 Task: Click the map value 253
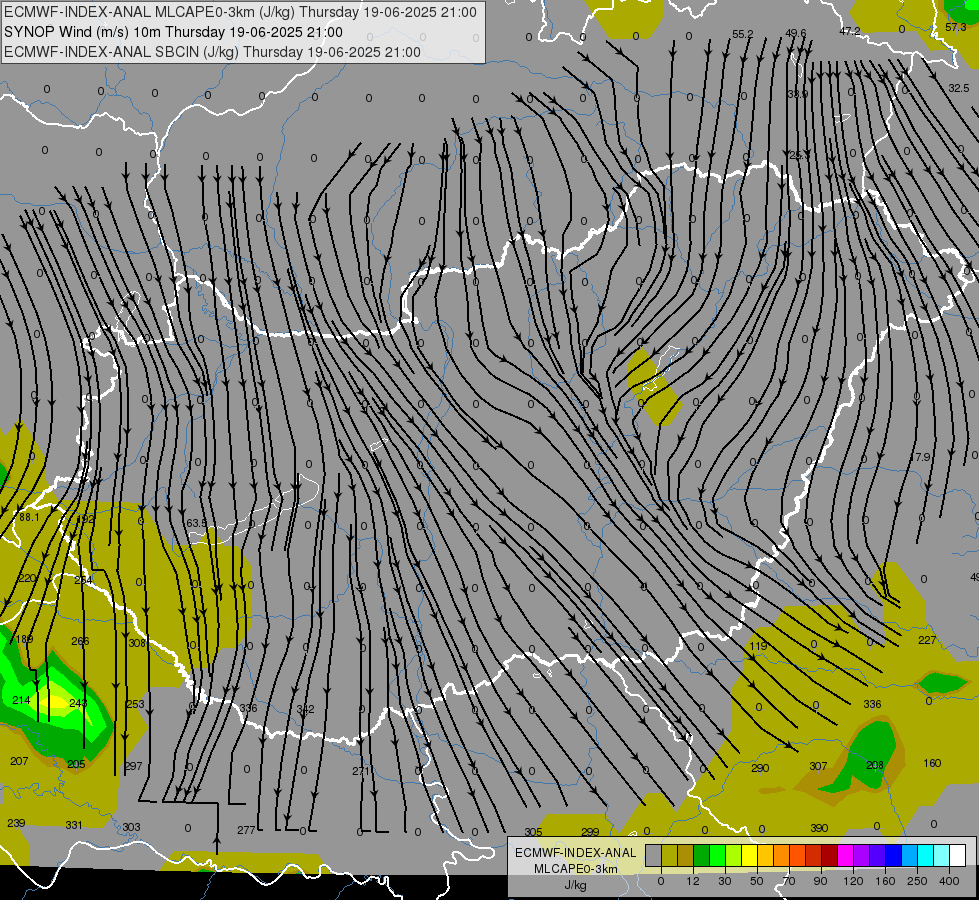(135, 705)
